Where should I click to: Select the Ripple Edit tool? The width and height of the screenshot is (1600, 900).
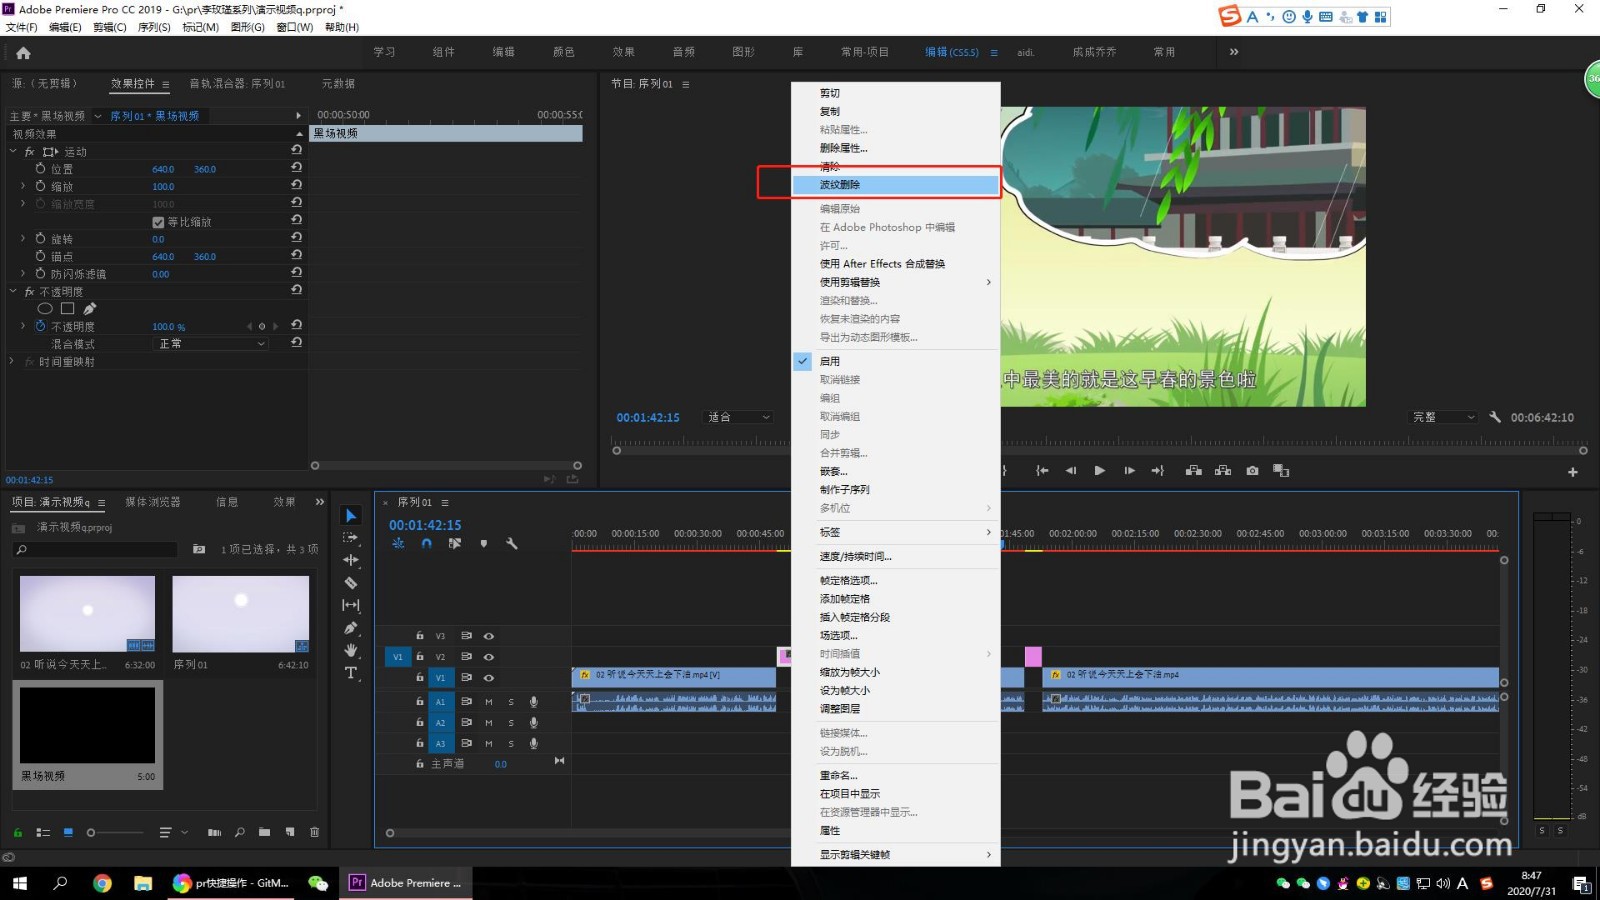pos(351,560)
